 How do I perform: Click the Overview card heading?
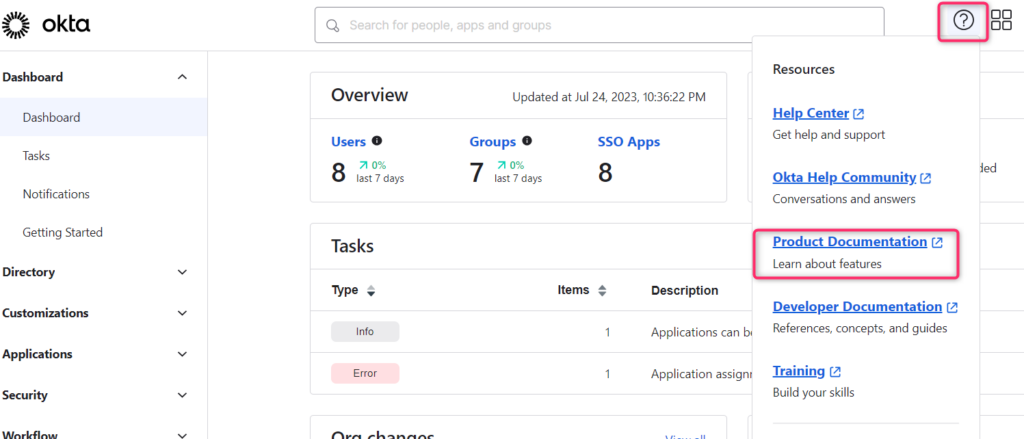tap(370, 95)
